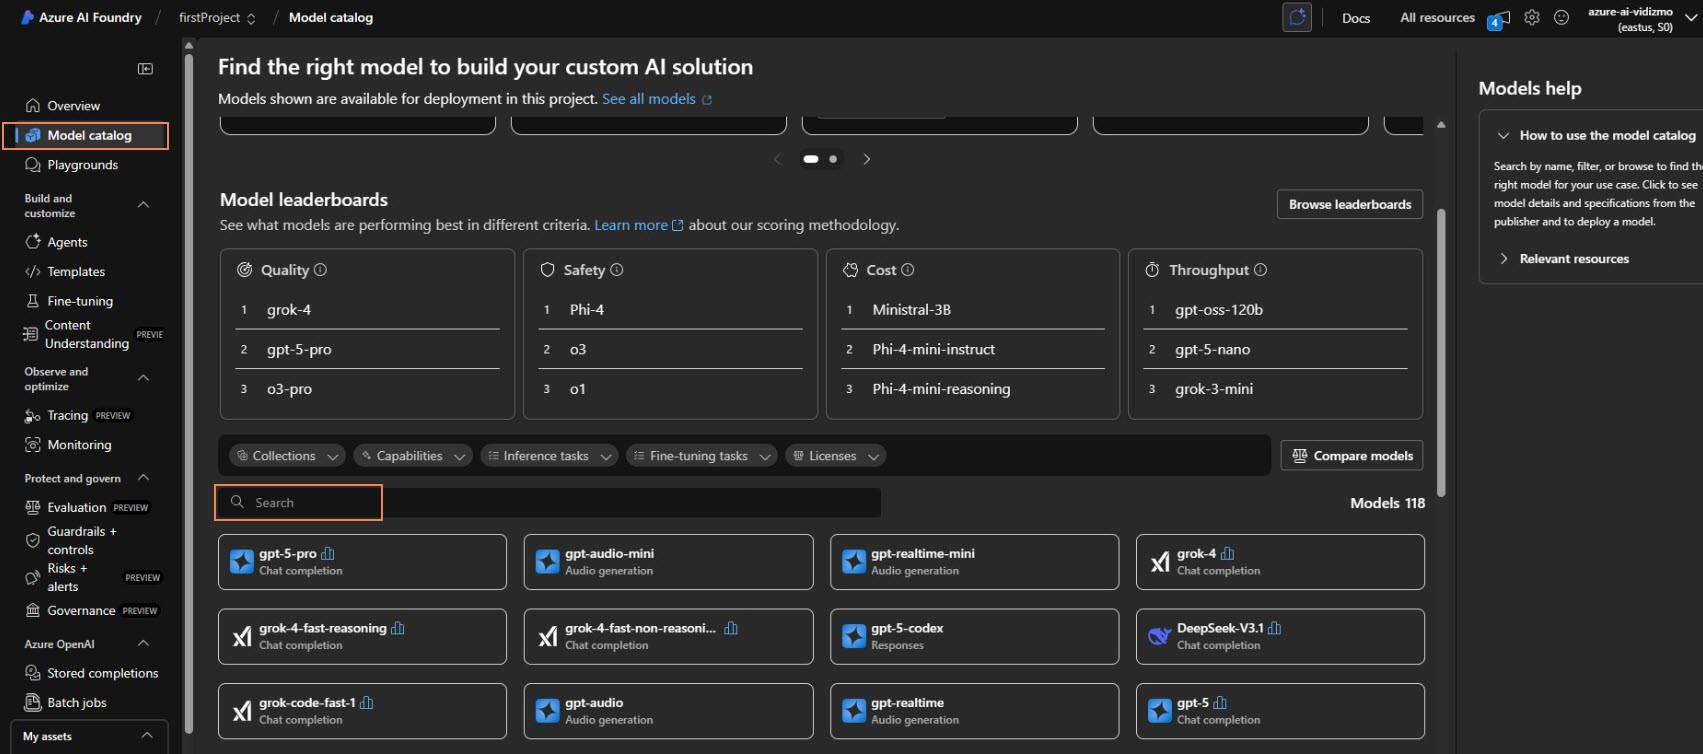The image size is (1703, 754).
Task: Click the Copilot icon in top bar
Action: coord(1297,18)
